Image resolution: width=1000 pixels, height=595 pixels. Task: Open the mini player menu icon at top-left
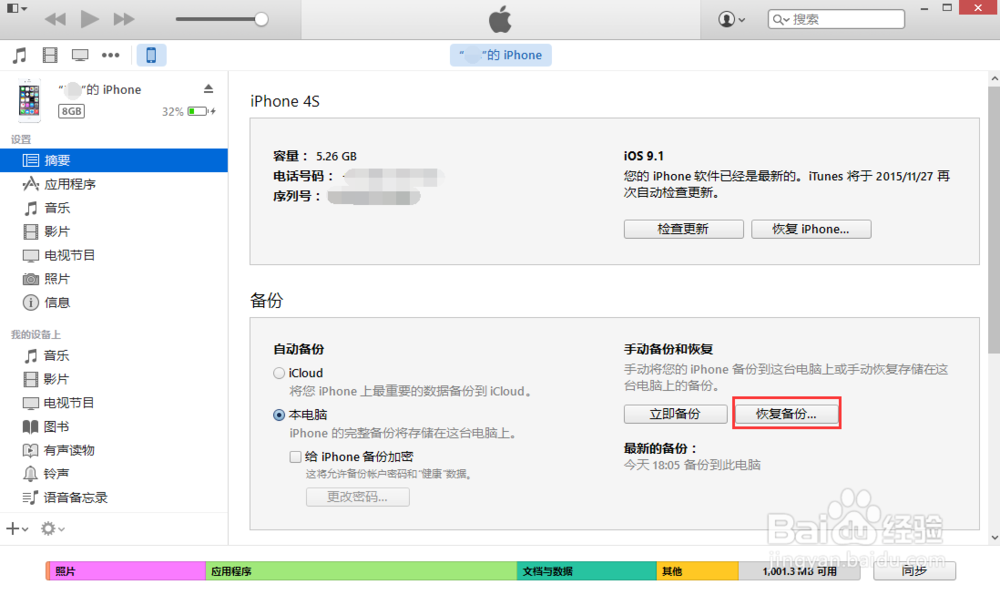[17, 8]
